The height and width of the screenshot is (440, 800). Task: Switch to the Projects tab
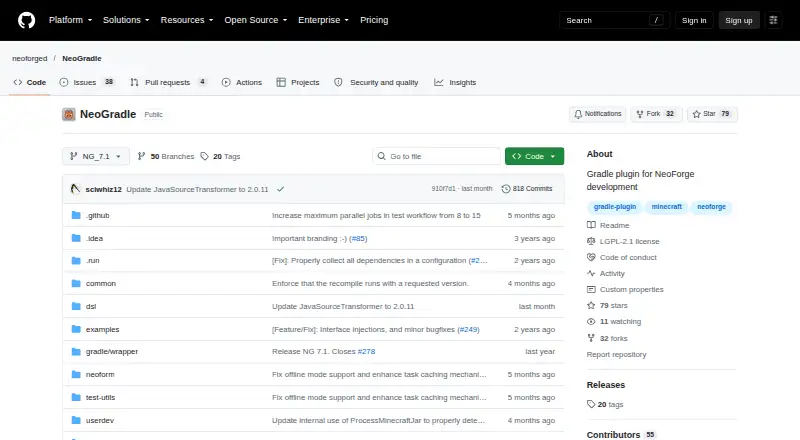[298, 82]
